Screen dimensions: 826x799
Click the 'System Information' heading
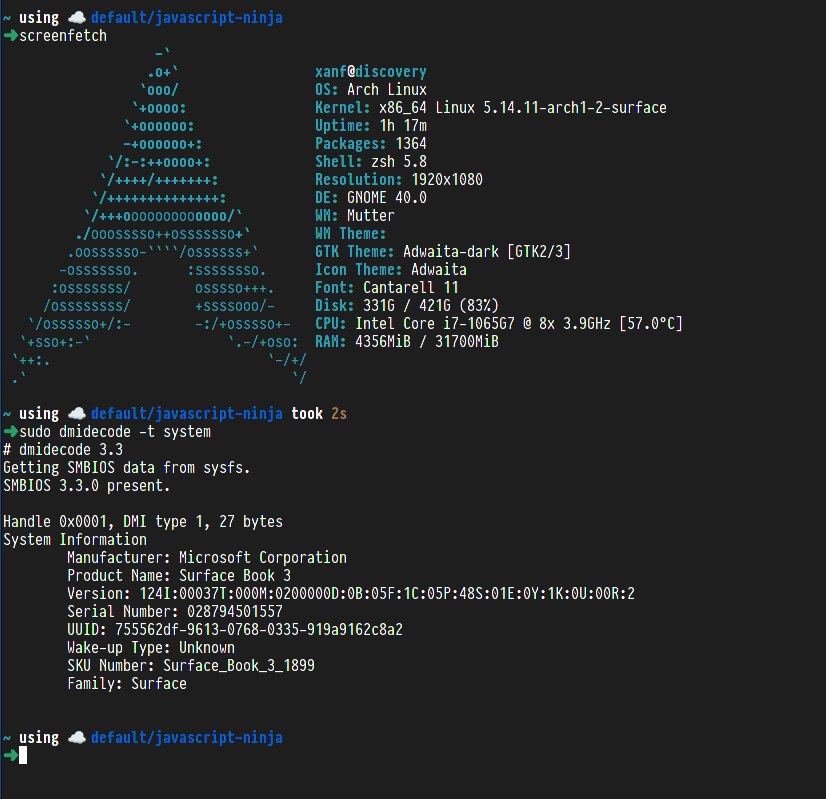coord(75,539)
